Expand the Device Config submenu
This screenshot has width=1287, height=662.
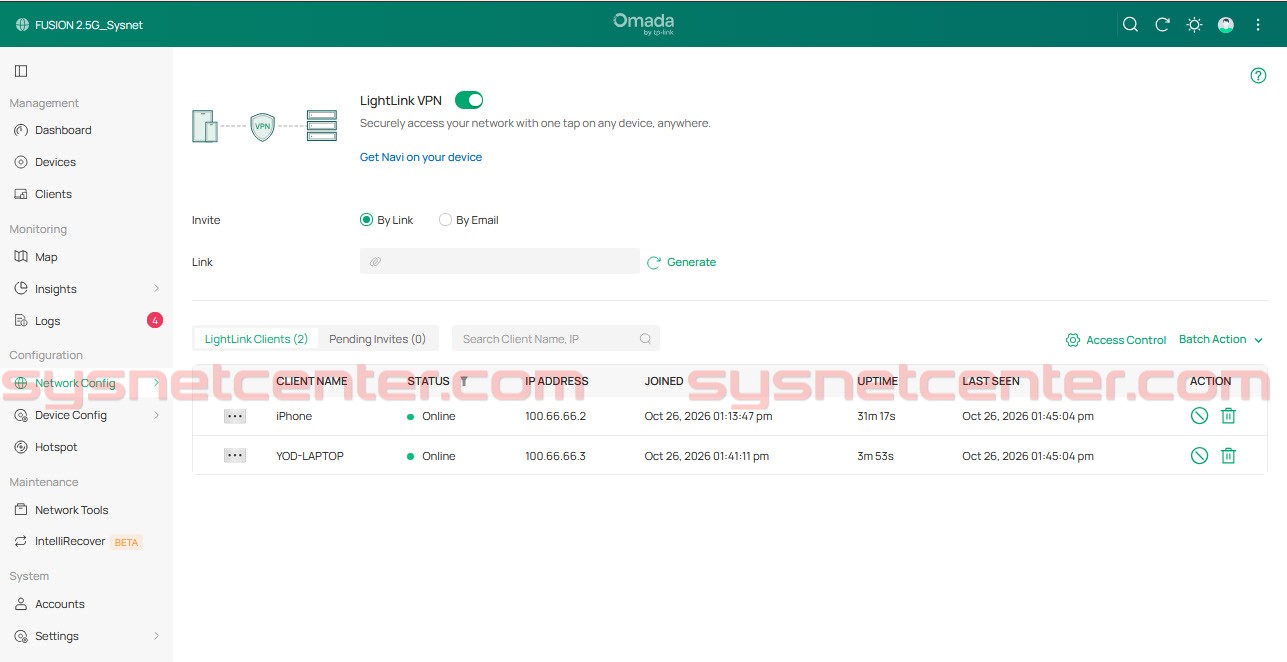(156, 415)
